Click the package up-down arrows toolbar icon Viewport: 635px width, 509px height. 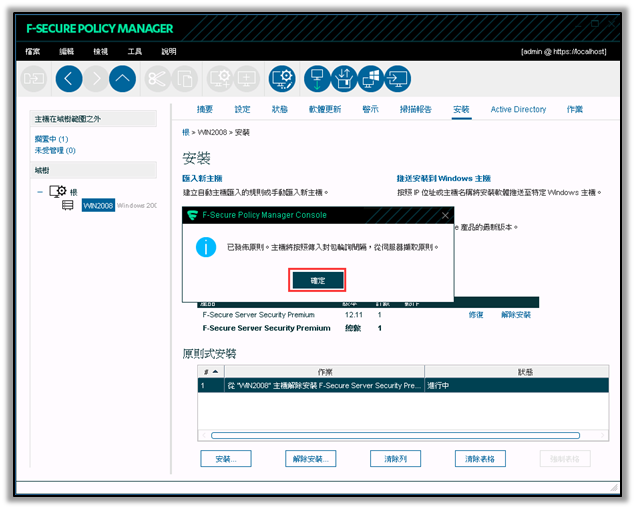point(344,79)
